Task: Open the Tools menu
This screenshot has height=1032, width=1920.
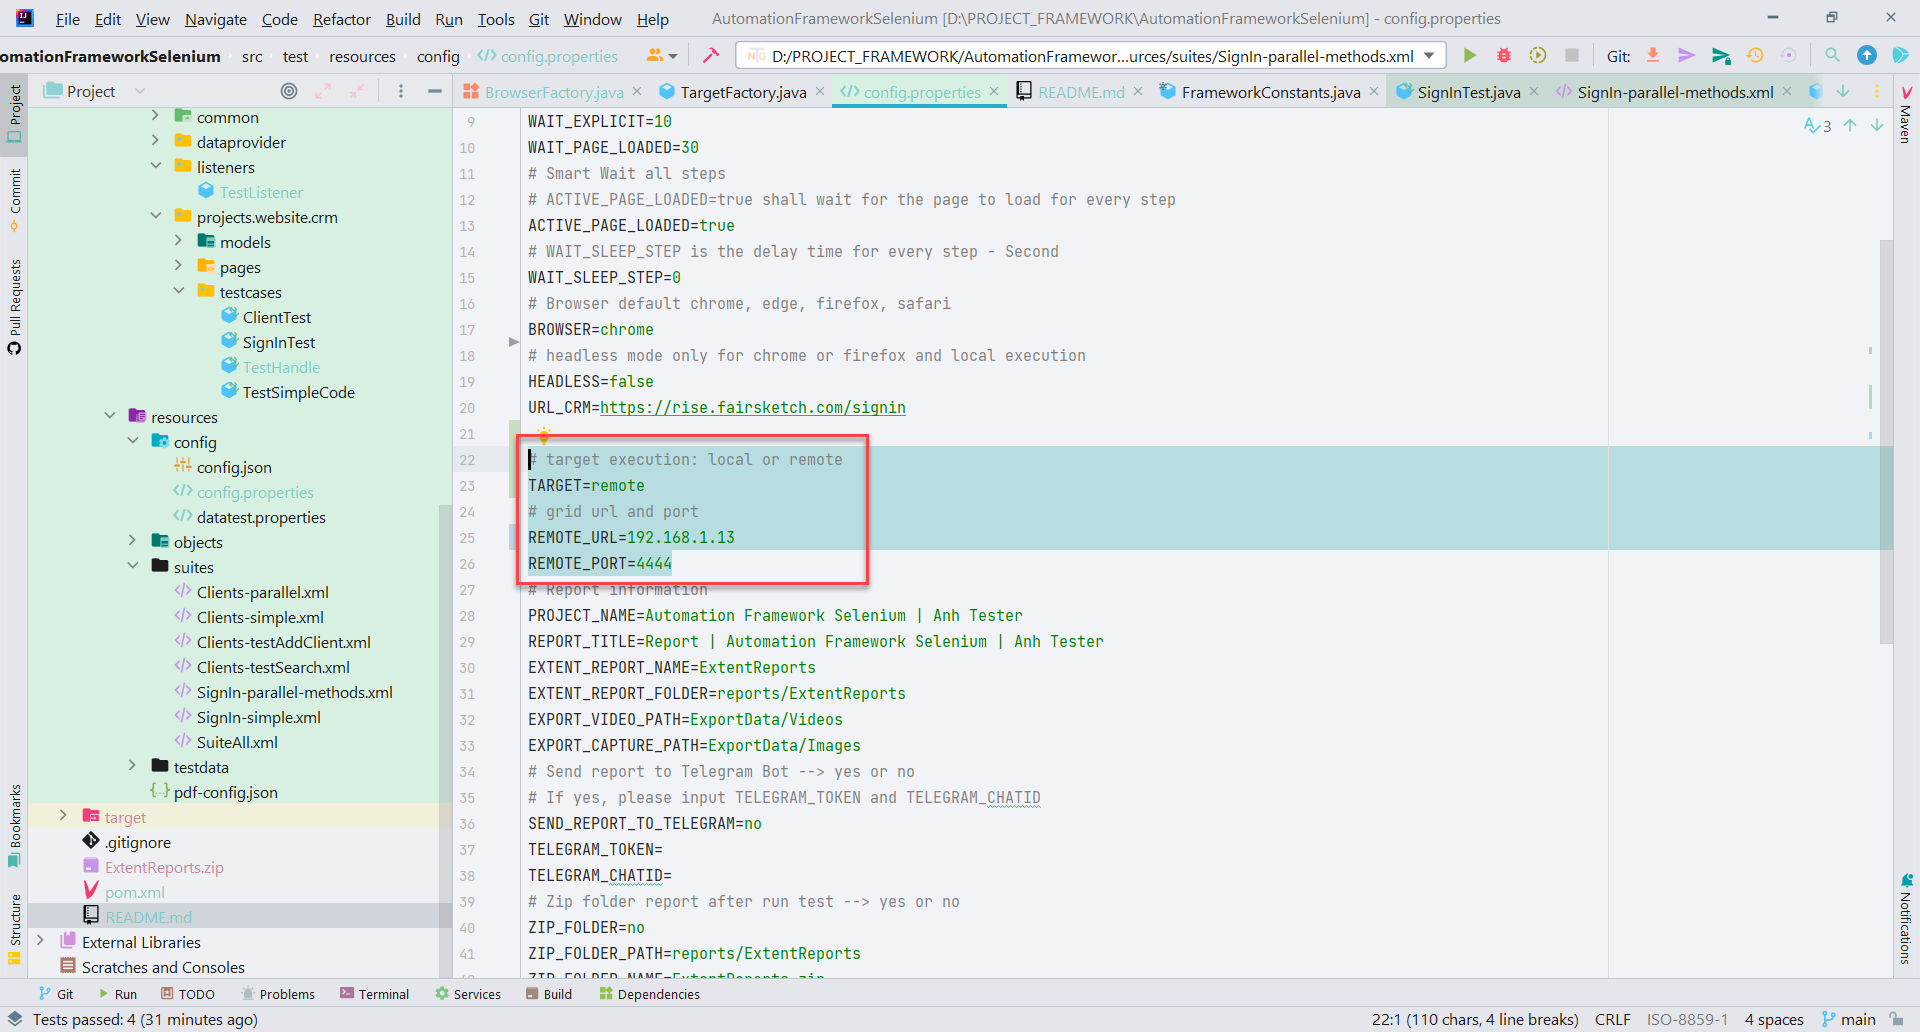Action: [495, 19]
